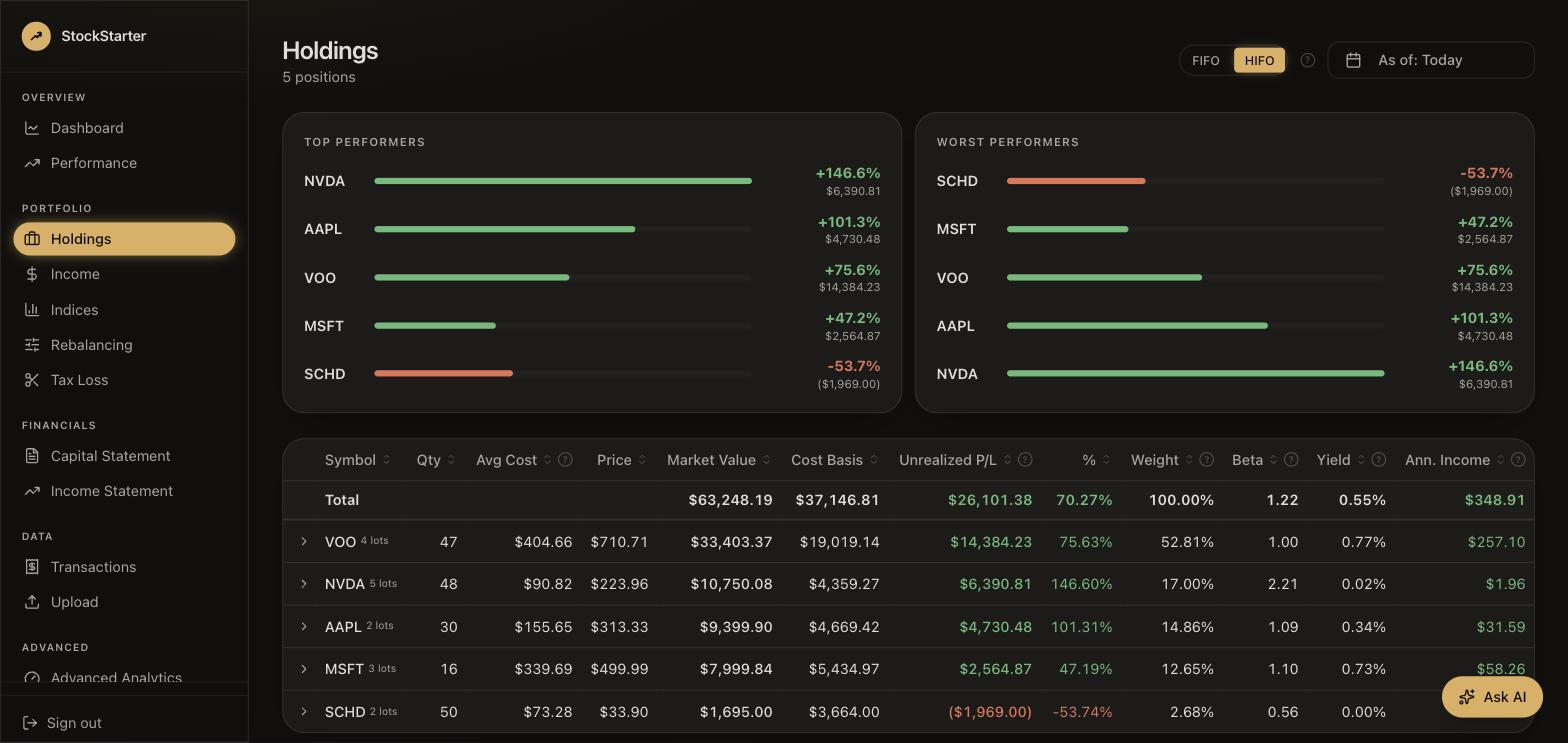Image resolution: width=1568 pixels, height=743 pixels.
Task: Click the Transactions receipt icon
Action: [32, 567]
